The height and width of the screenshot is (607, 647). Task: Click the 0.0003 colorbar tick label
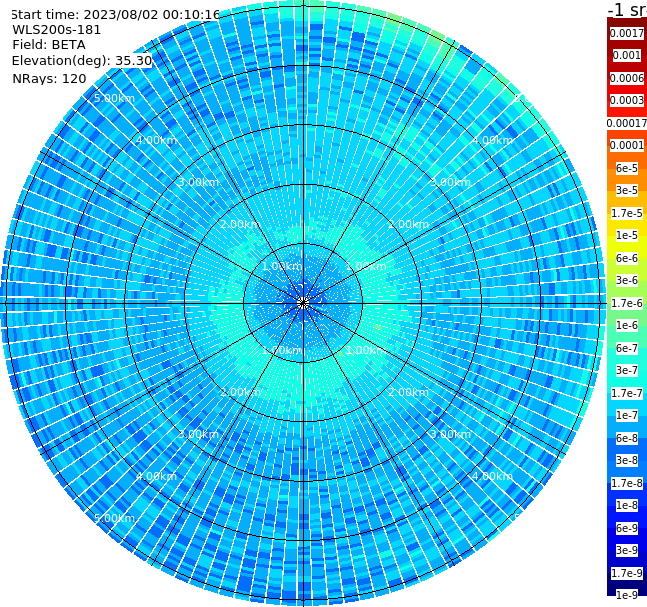[x=627, y=100]
